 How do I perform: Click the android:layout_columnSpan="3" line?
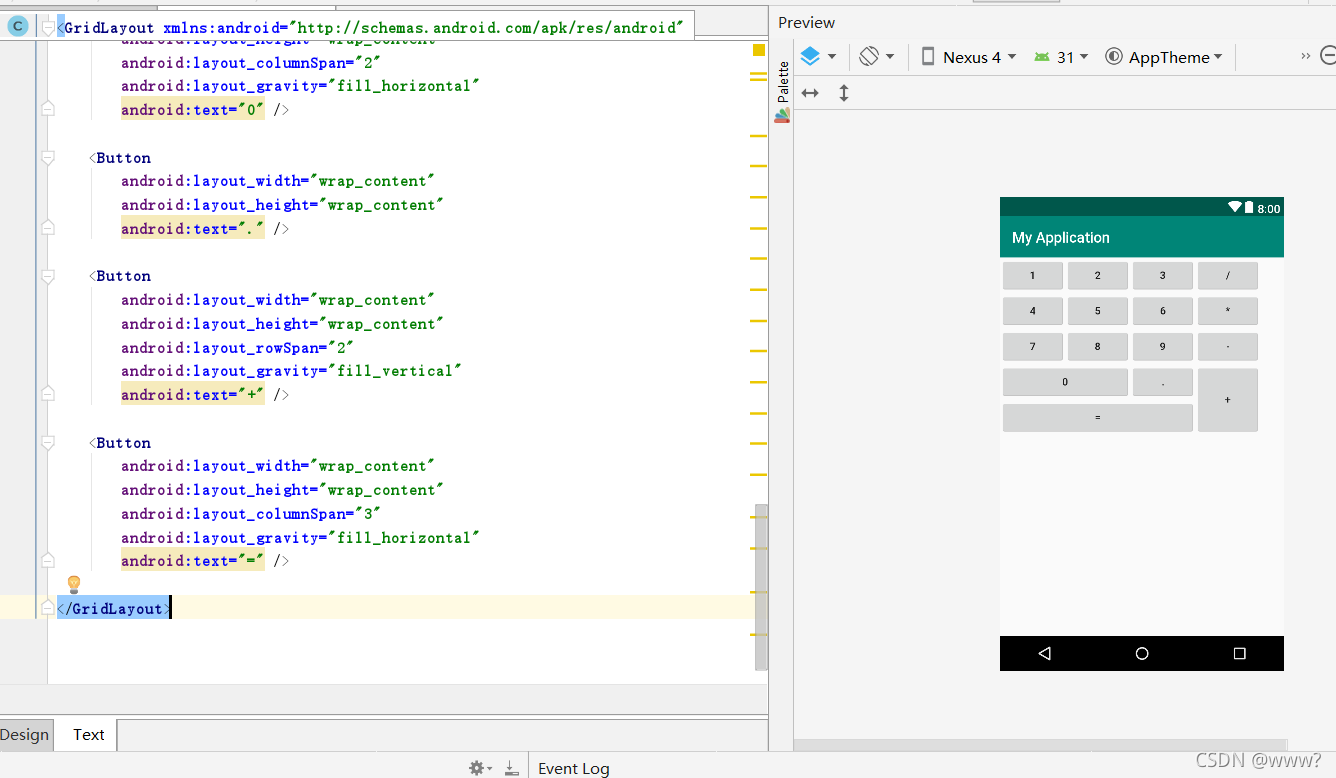click(x=251, y=514)
